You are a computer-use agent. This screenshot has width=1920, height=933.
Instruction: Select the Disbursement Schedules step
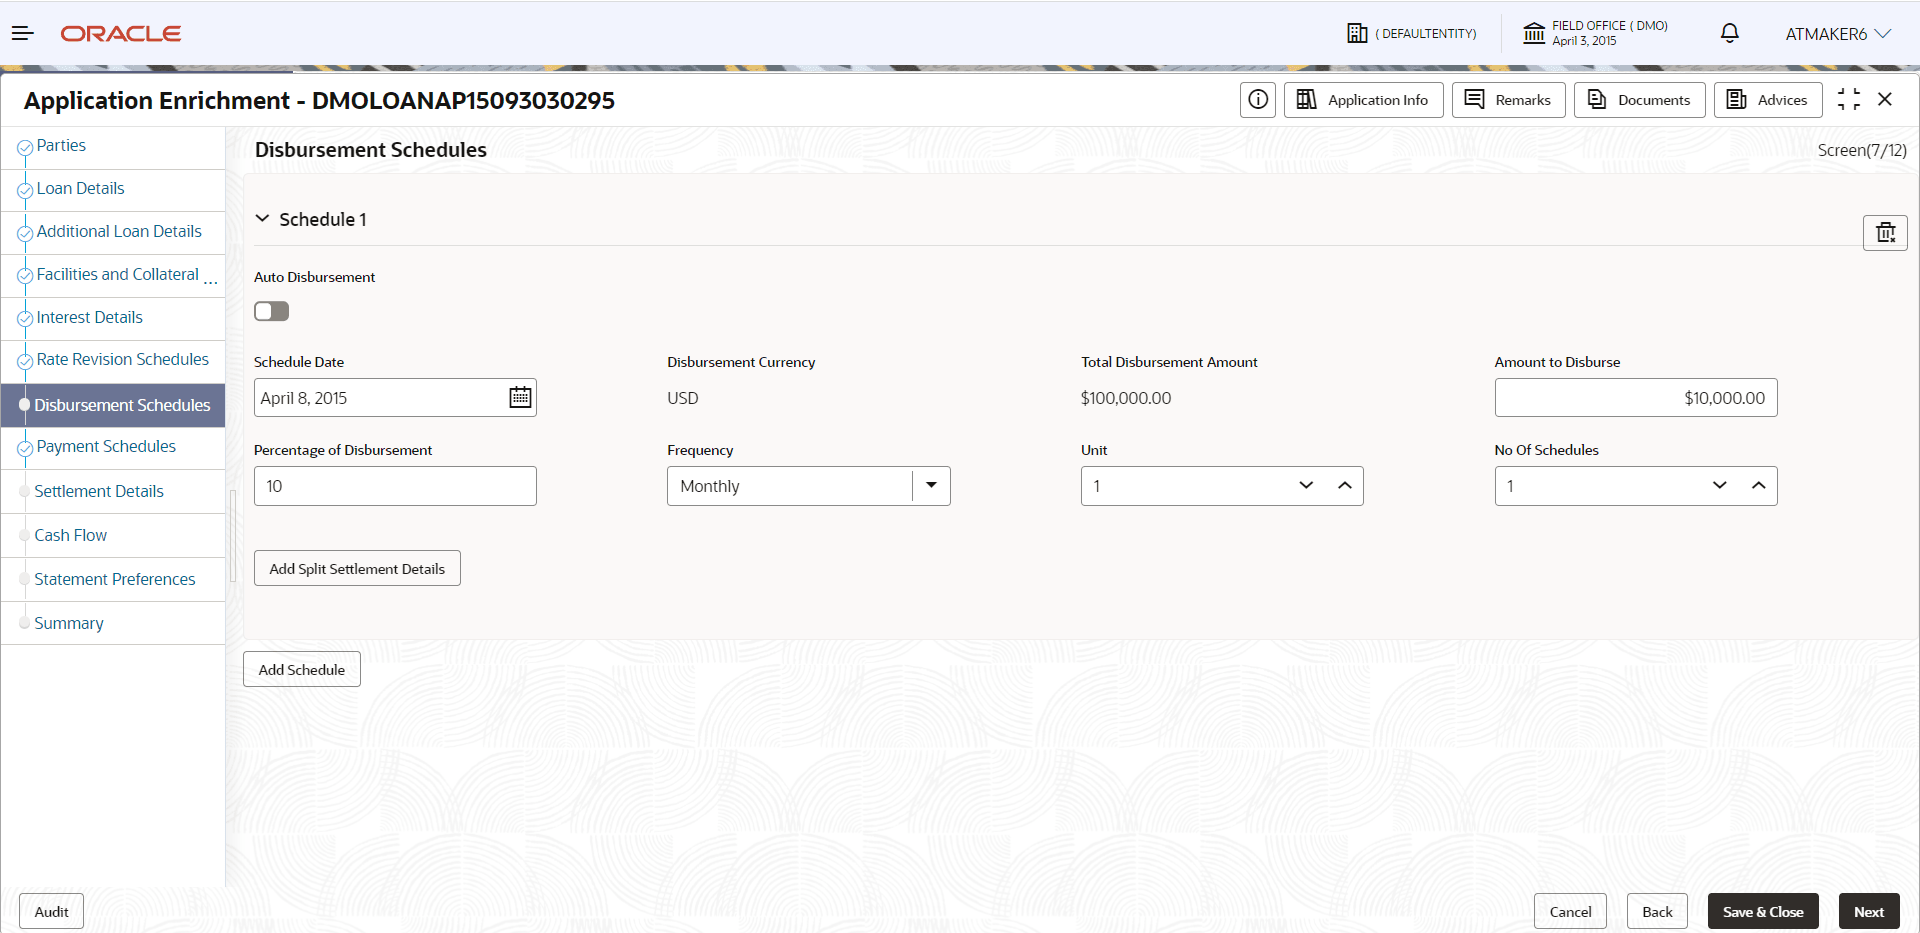(113, 405)
